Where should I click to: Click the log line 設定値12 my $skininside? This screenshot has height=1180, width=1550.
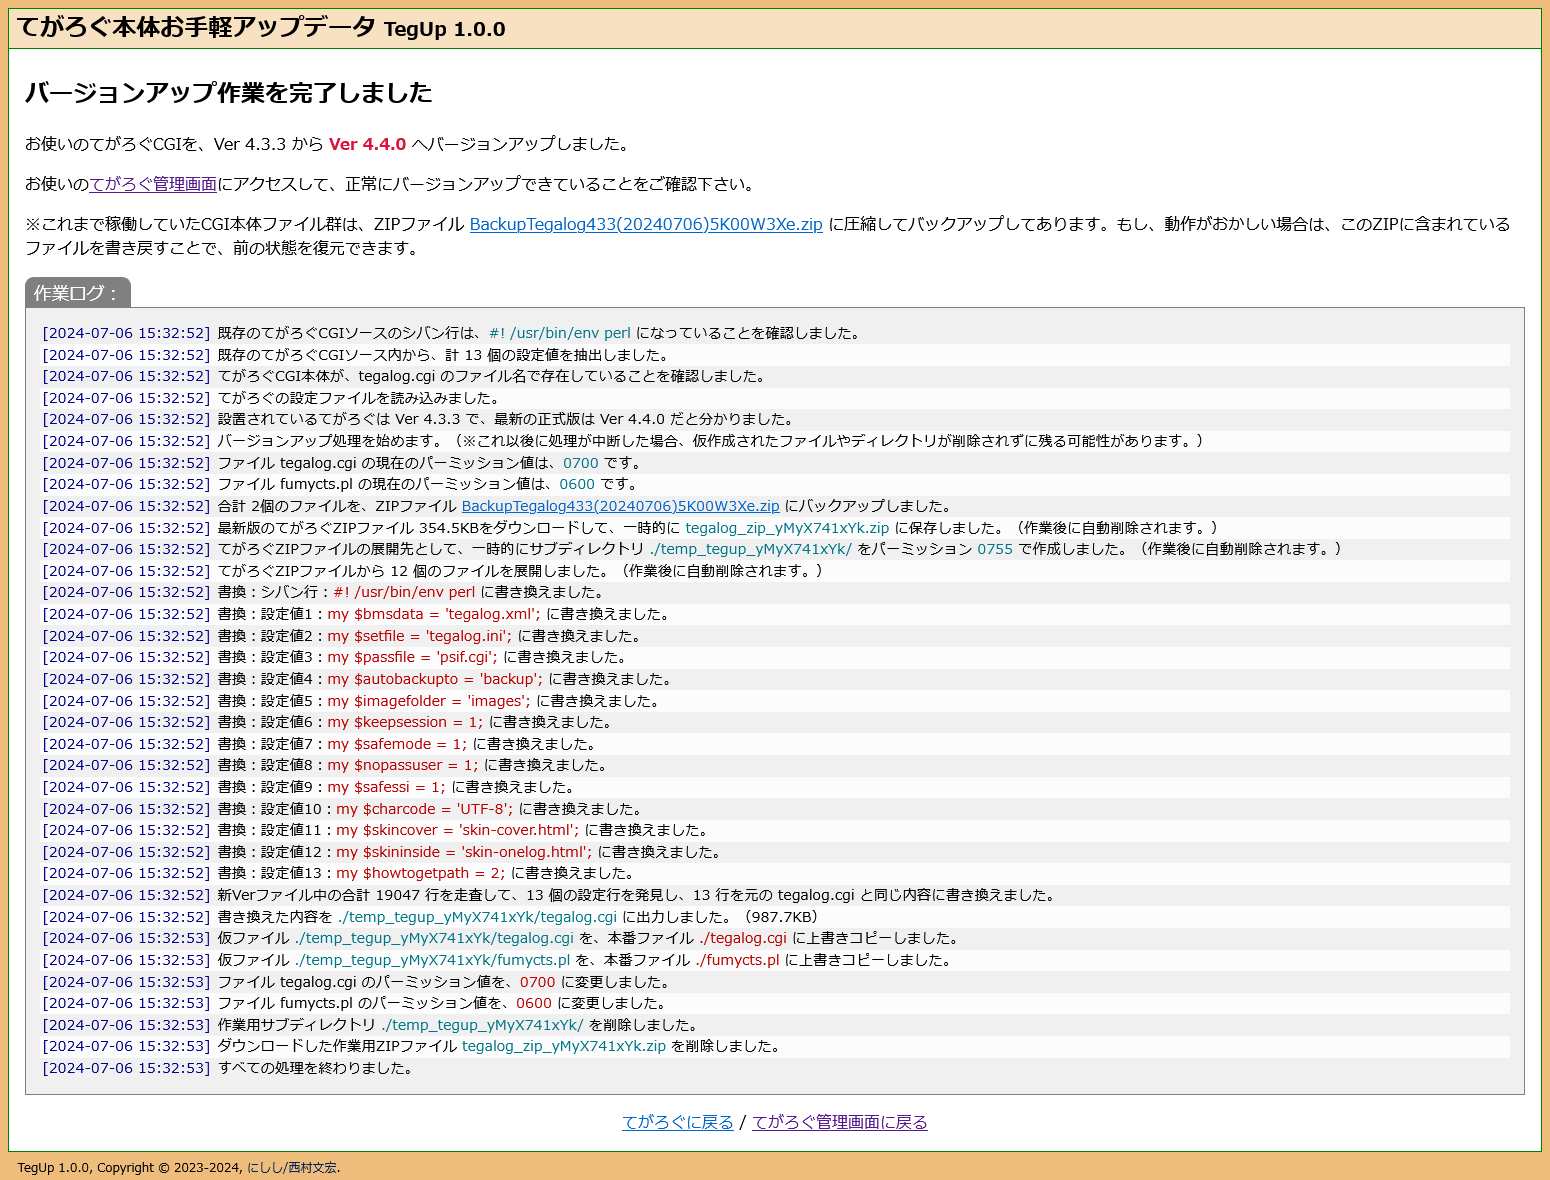pos(775,852)
